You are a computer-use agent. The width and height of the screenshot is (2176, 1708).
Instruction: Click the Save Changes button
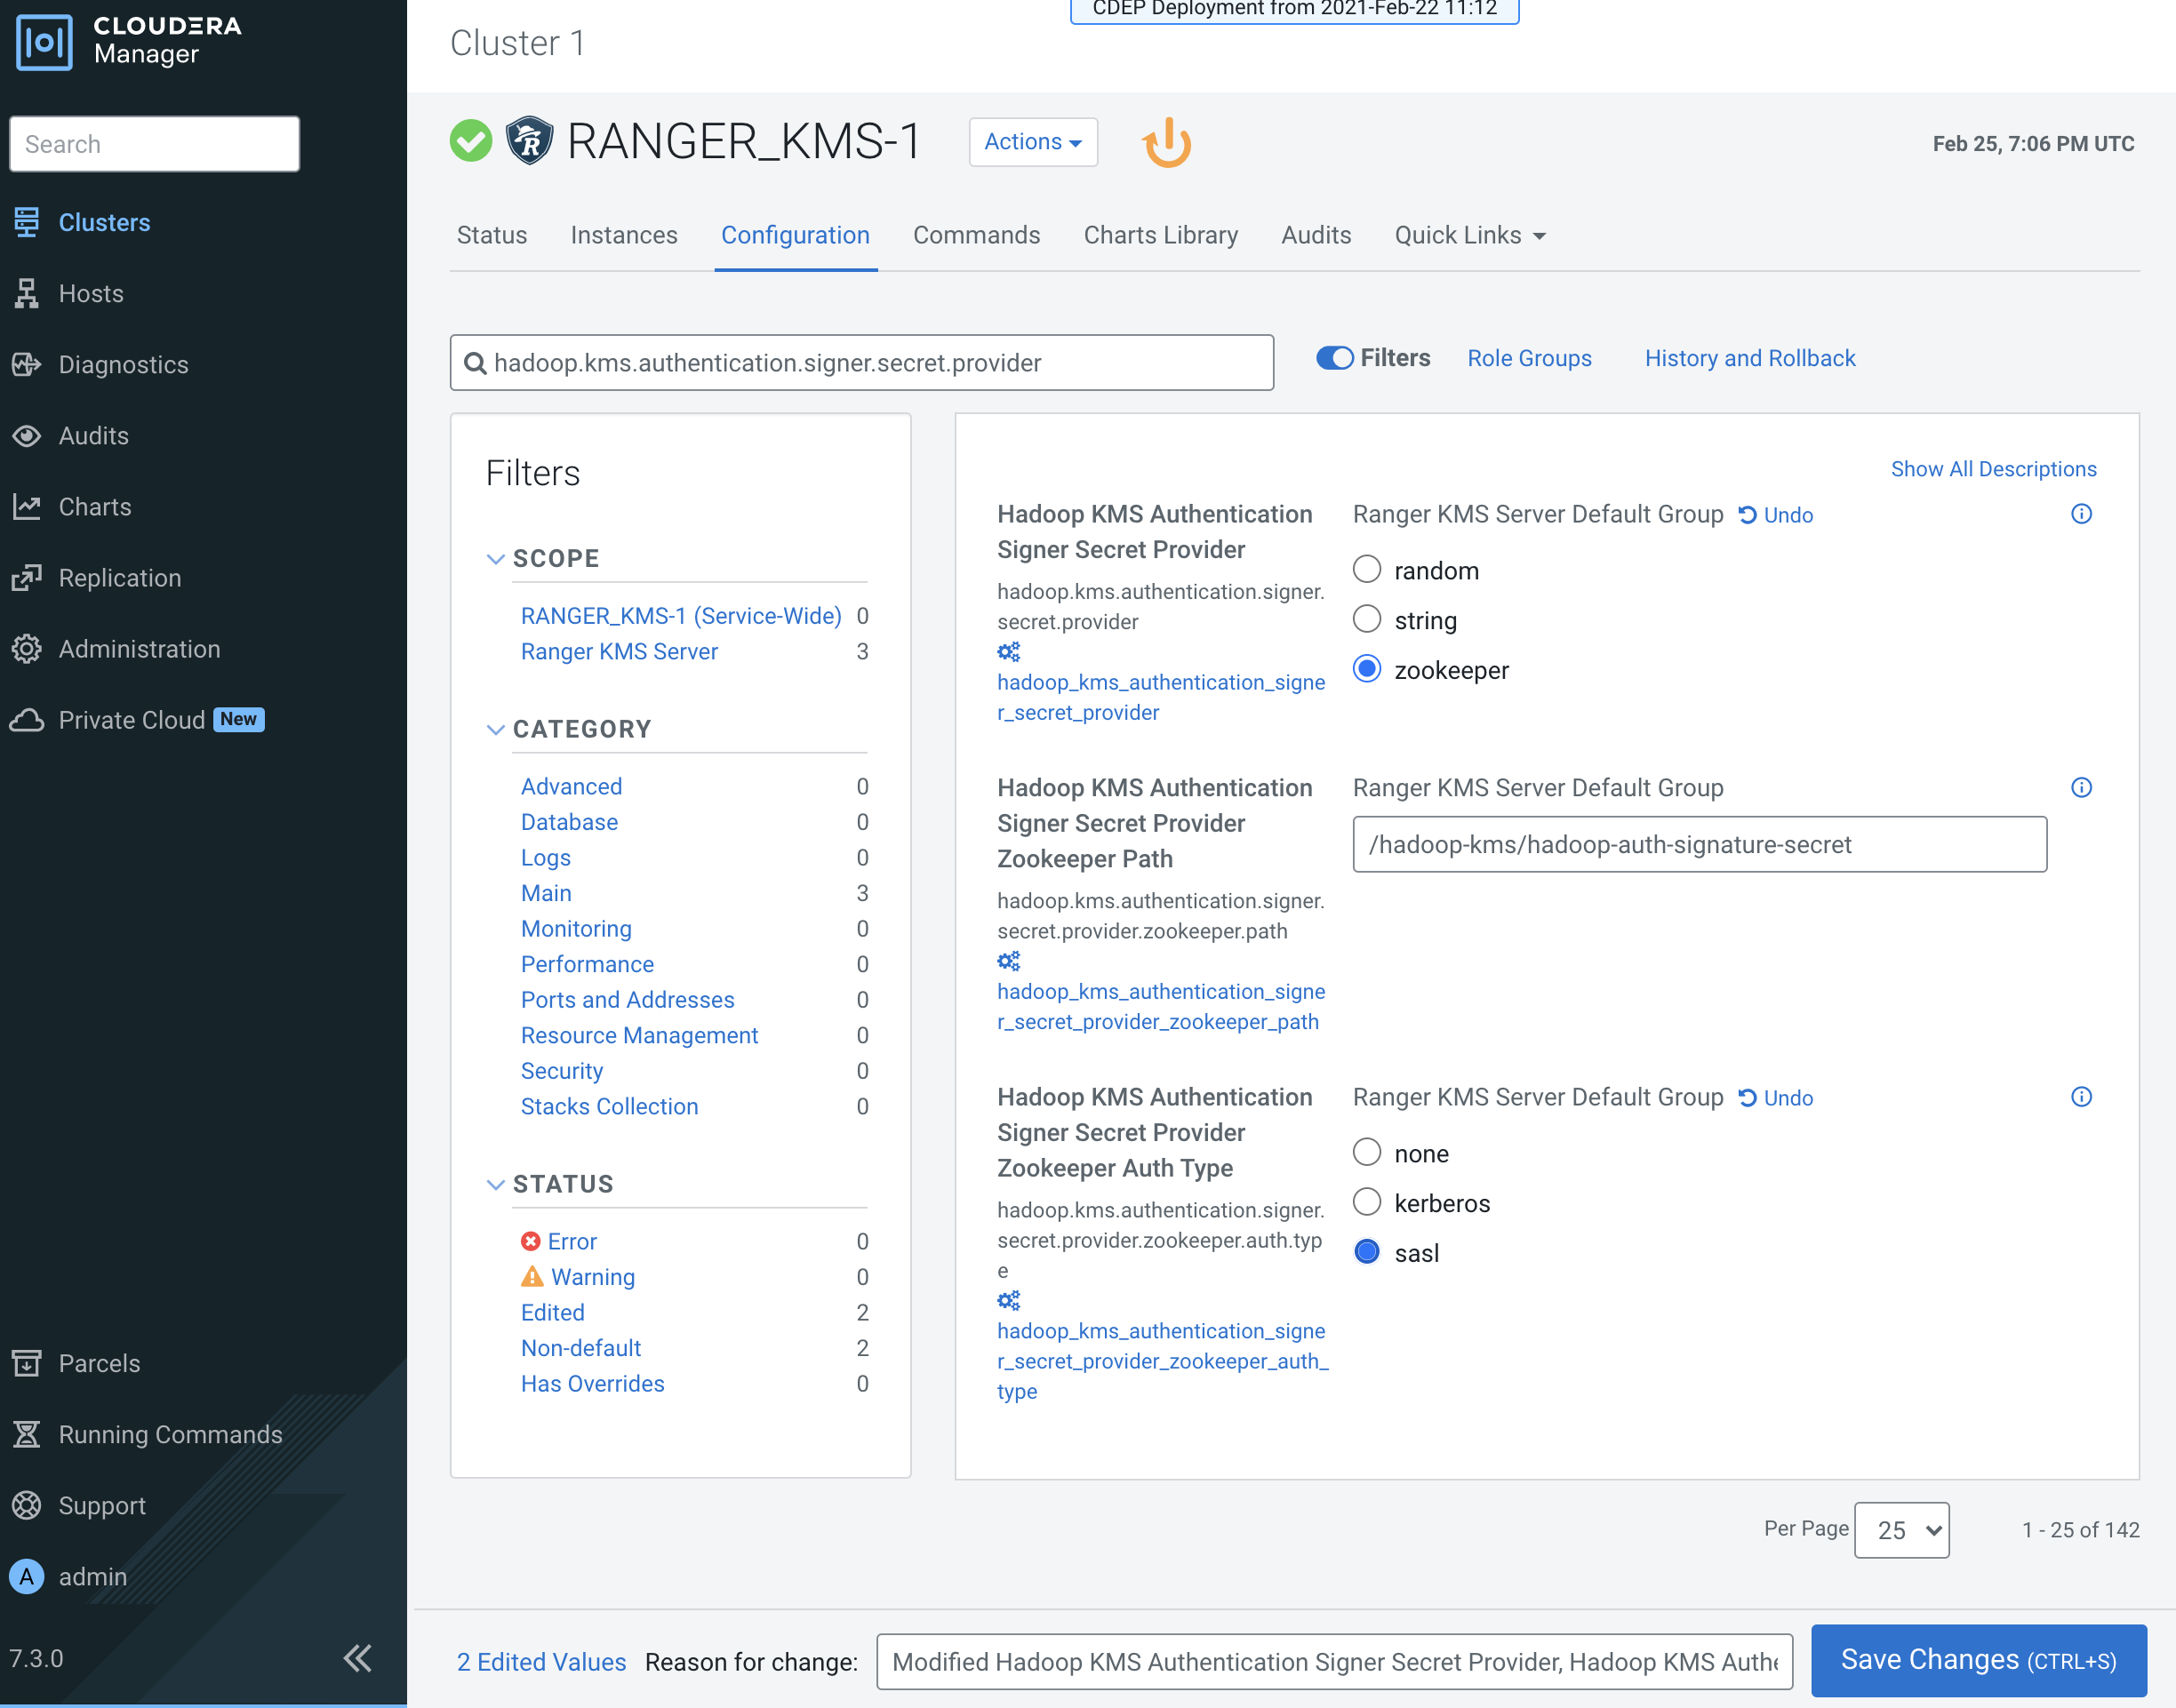(x=1978, y=1660)
